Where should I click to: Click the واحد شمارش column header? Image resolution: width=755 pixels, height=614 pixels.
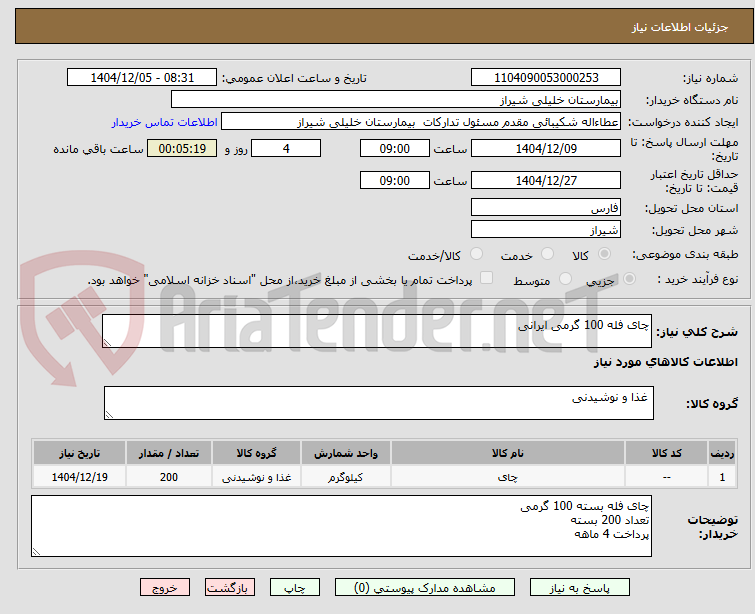(x=346, y=453)
